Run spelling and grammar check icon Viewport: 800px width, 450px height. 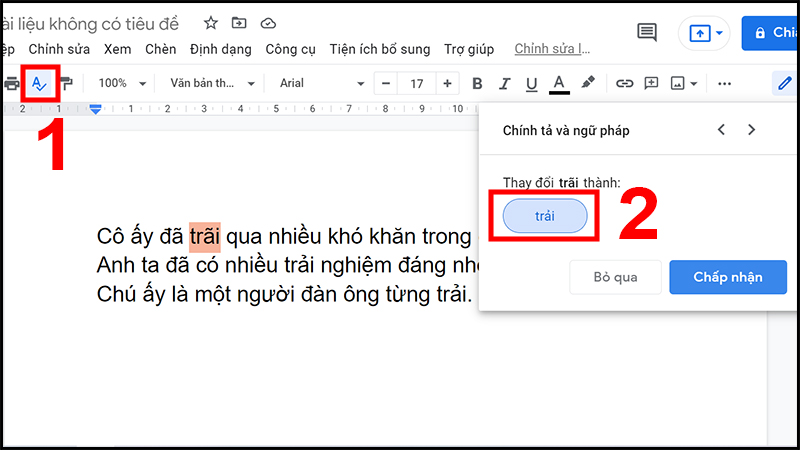(x=40, y=83)
